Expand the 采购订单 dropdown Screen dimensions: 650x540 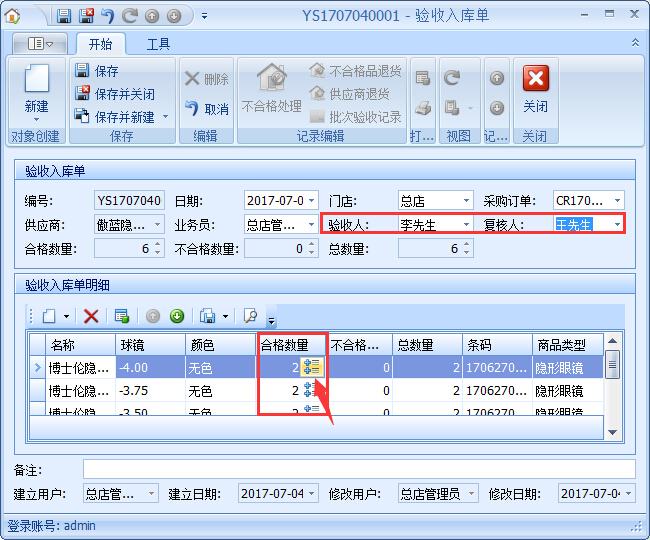point(617,201)
